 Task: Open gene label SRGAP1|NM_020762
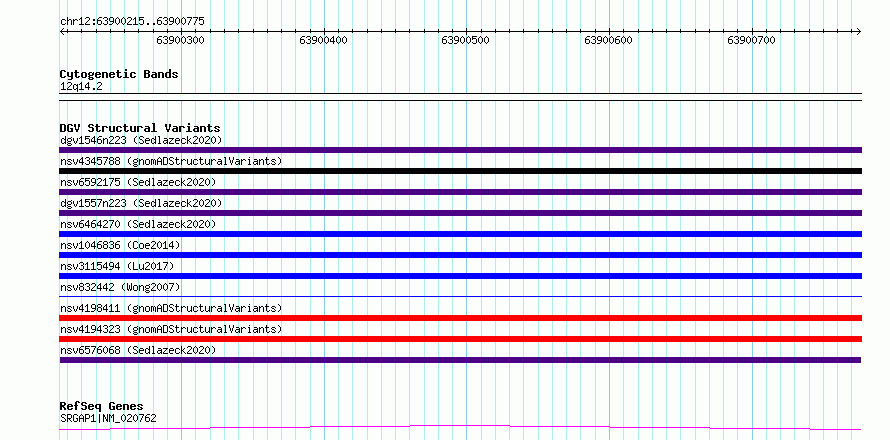(x=108, y=419)
